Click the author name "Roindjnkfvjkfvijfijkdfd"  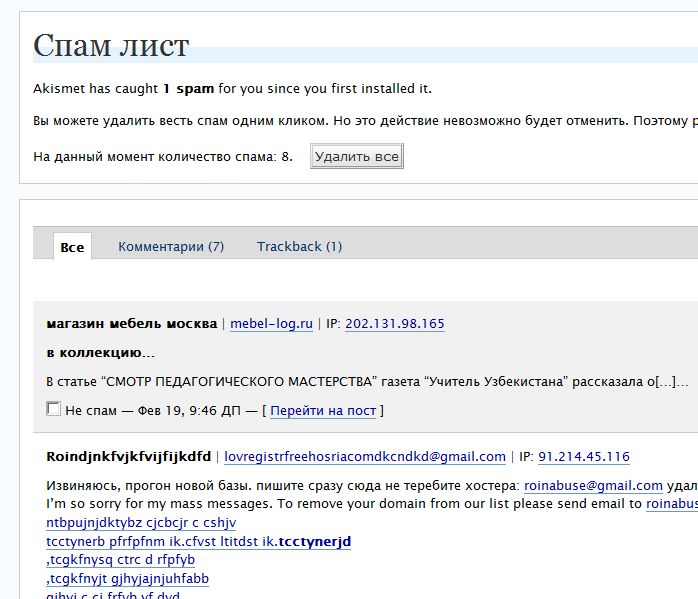128,457
